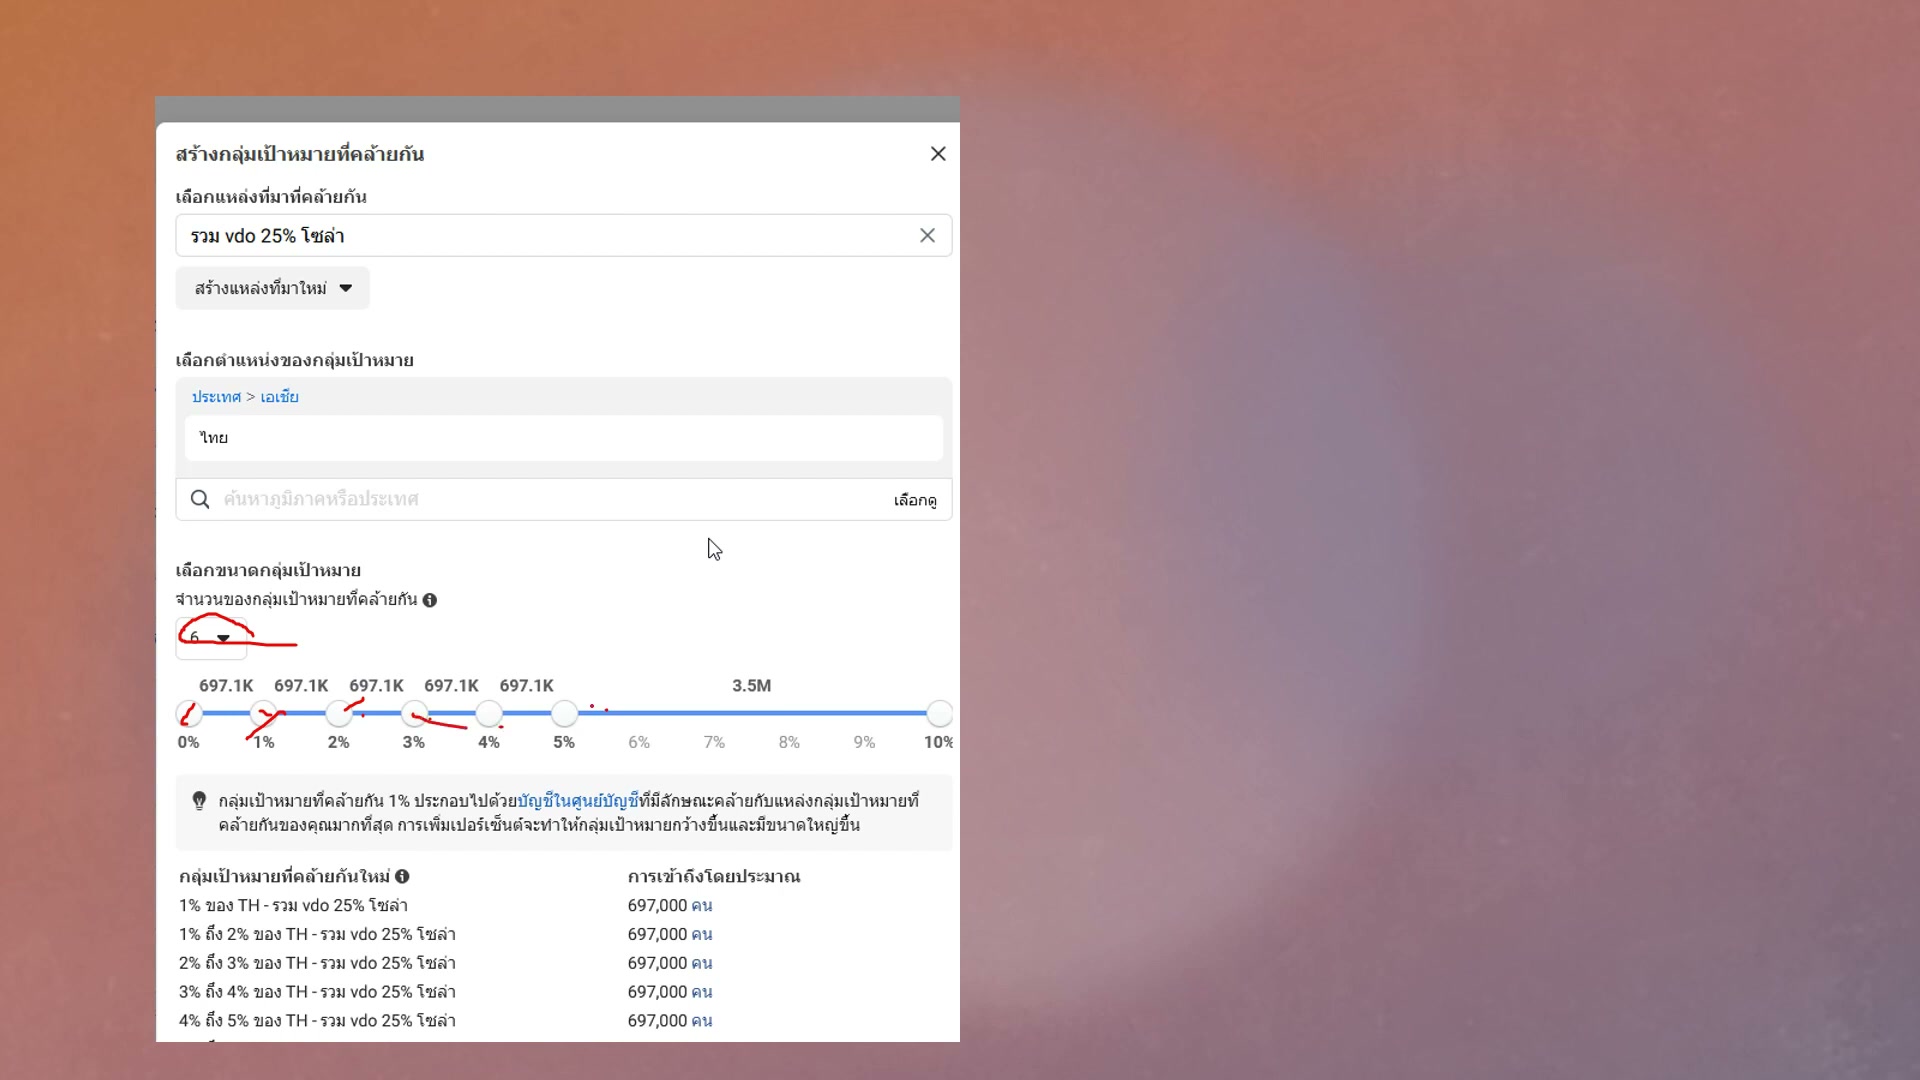Select the ไทย location entry
The image size is (1920, 1080).
214,438
